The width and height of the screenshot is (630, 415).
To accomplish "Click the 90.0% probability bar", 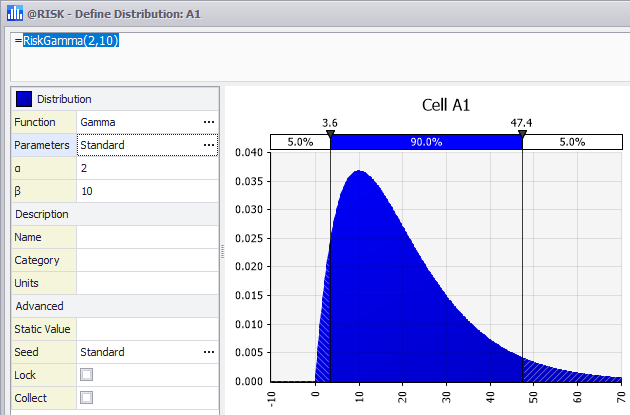I will (x=426, y=142).
